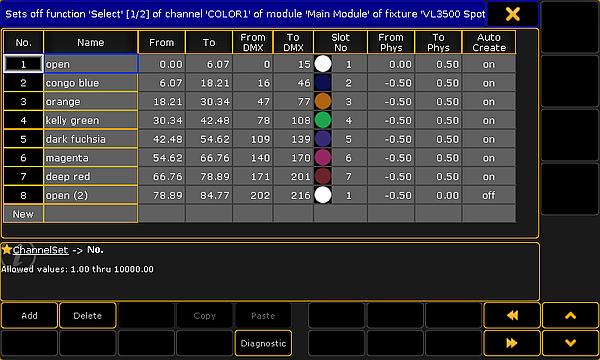This screenshot has height=360, width=600.
Task: Click the double right arrow button
Action: [x=512, y=343]
